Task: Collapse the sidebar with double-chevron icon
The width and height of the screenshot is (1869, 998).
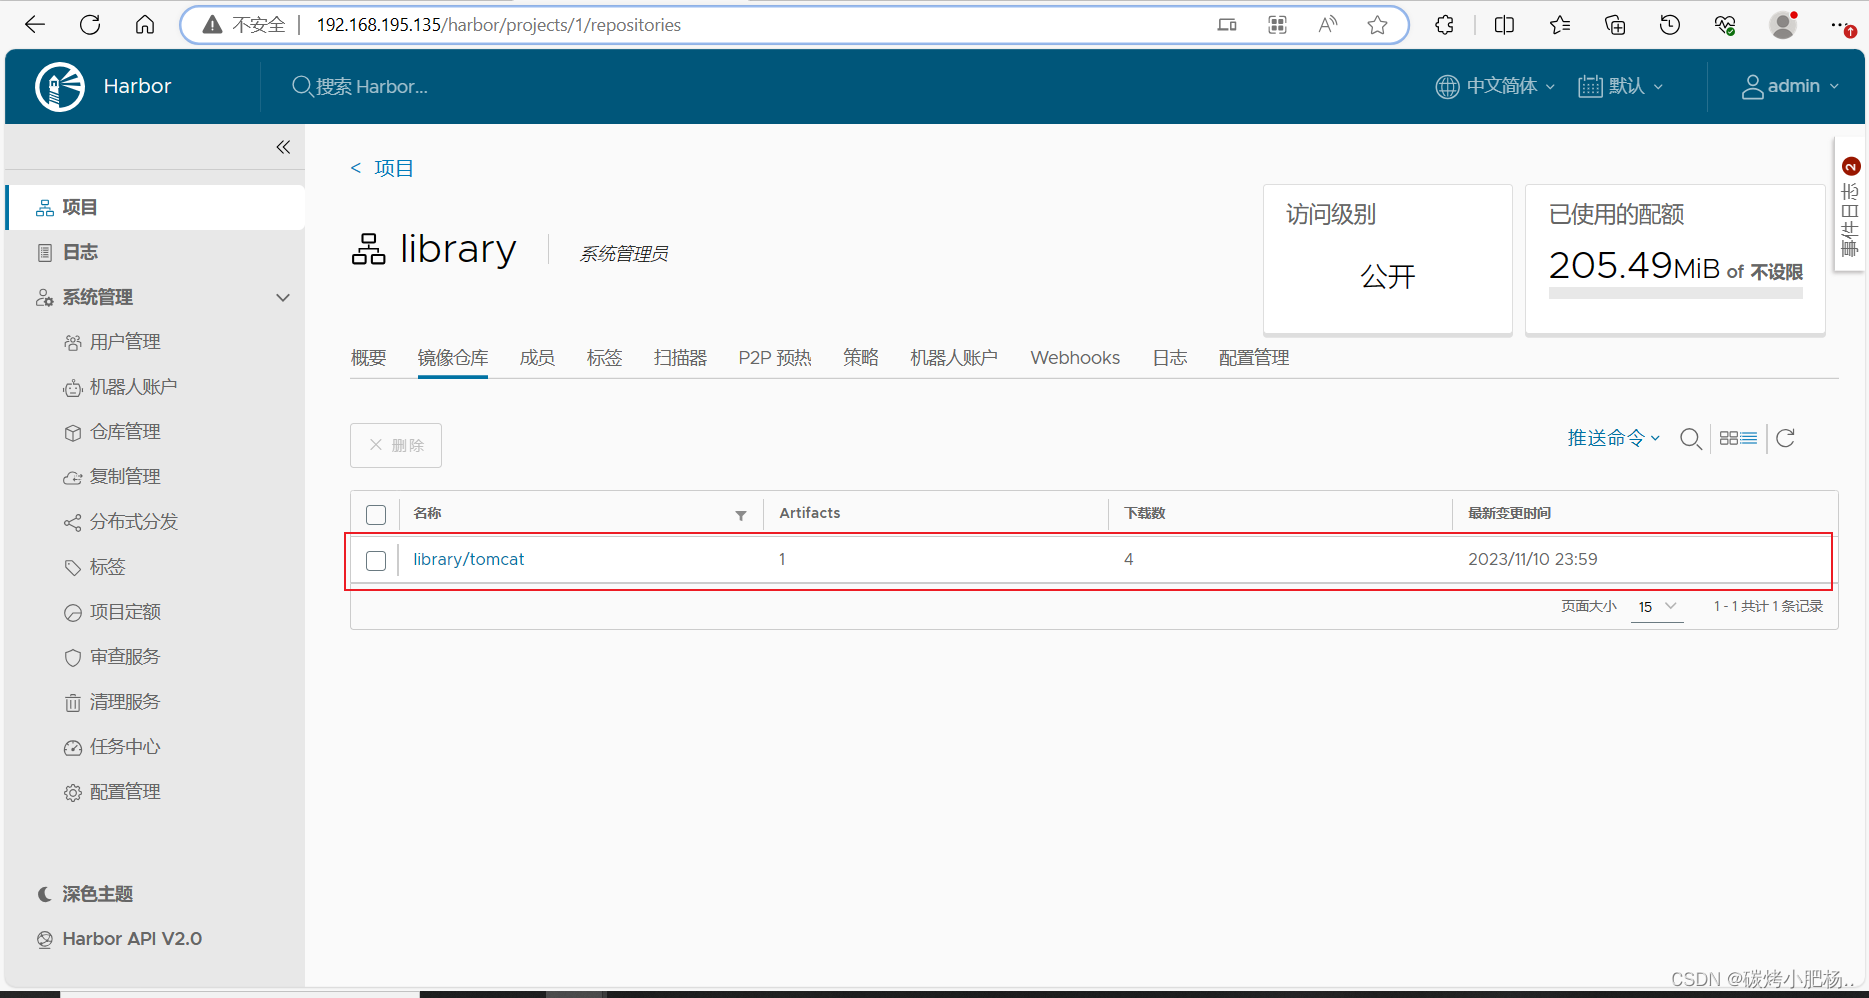Action: click(283, 147)
